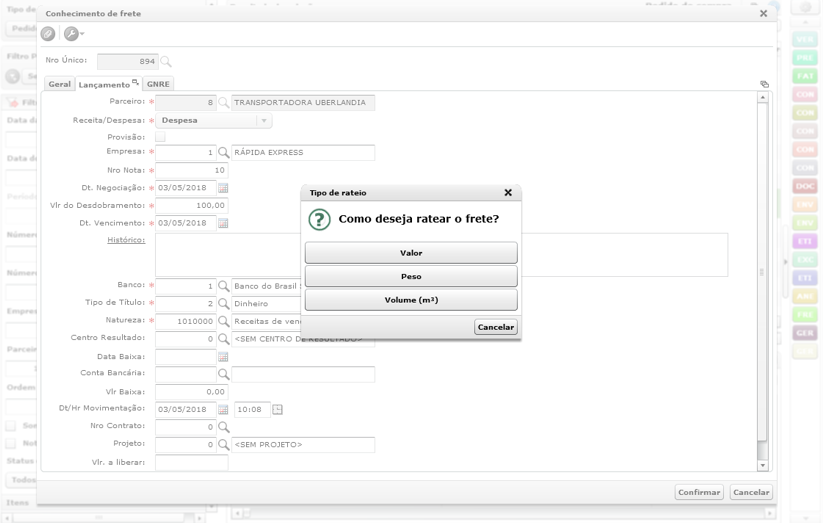The image size is (823, 523).
Task: Click the form scrollbar up arrow
Action: click(763, 97)
